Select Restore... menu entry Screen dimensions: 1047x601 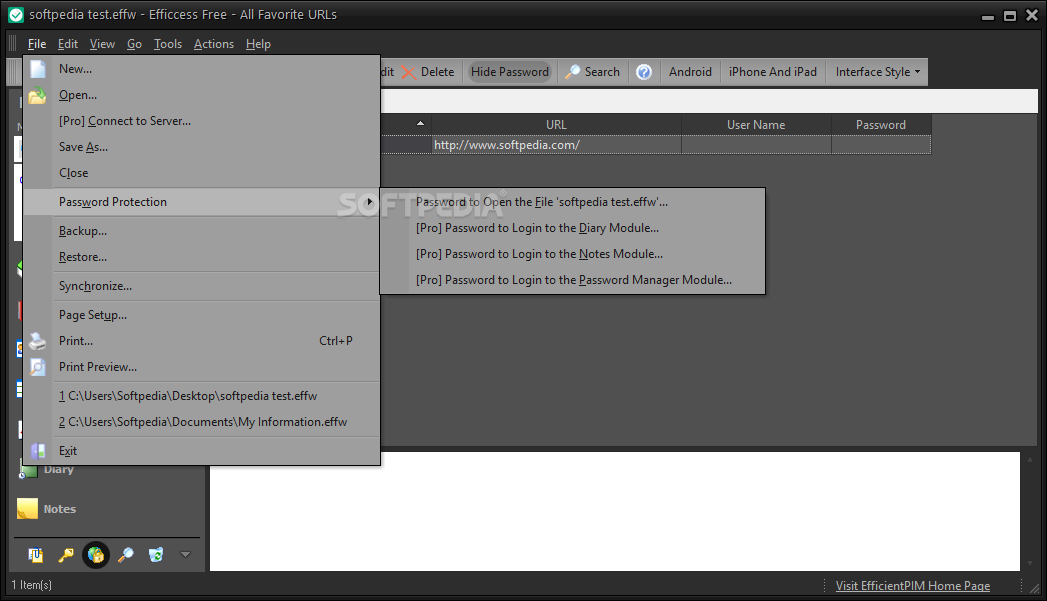[x=202, y=257]
